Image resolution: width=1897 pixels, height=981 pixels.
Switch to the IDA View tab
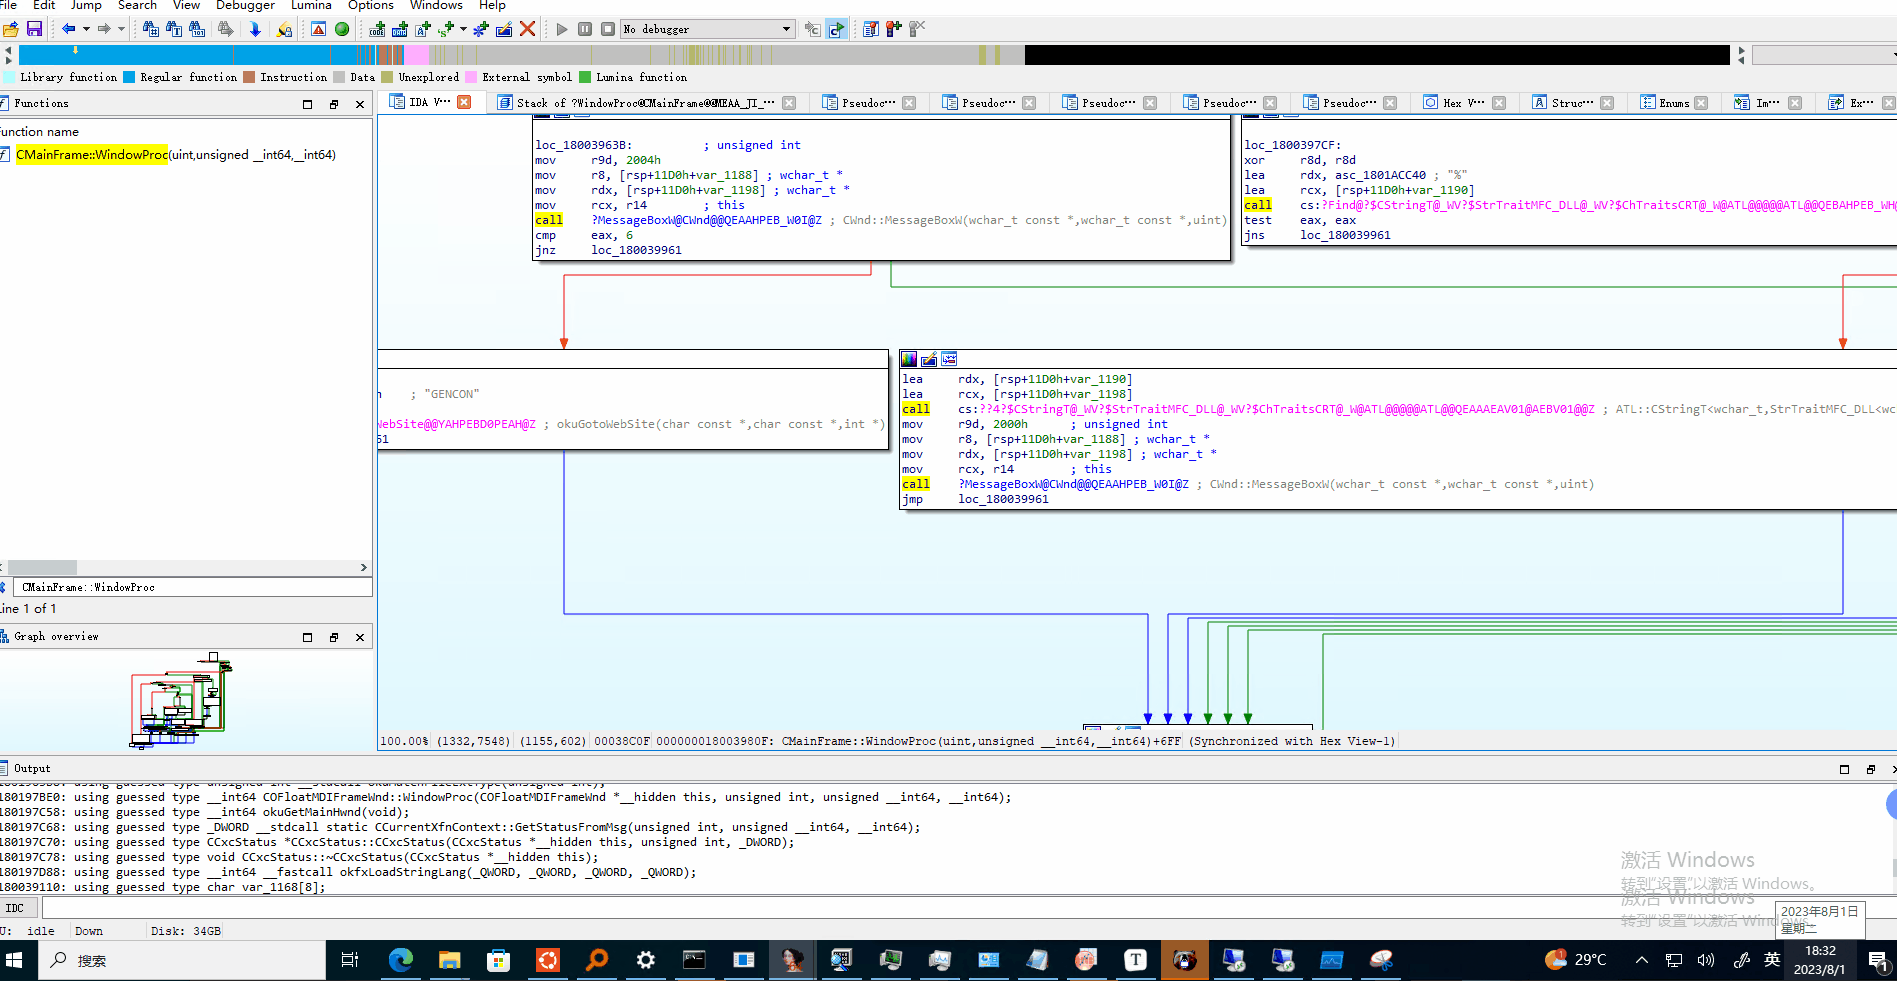pyautogui.click(x=429, y=102)
